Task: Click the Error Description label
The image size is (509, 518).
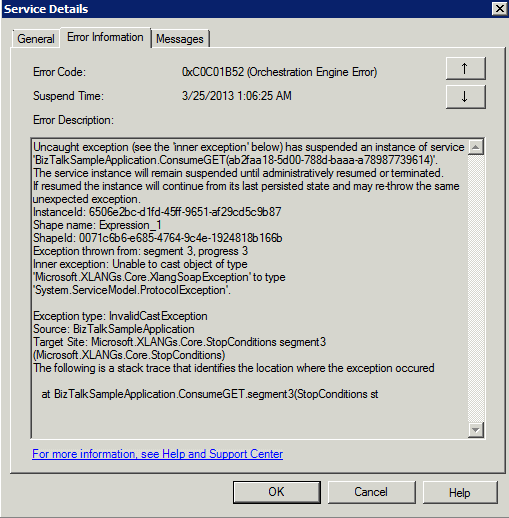Action: pyautogui.click(x=73, y=120)
